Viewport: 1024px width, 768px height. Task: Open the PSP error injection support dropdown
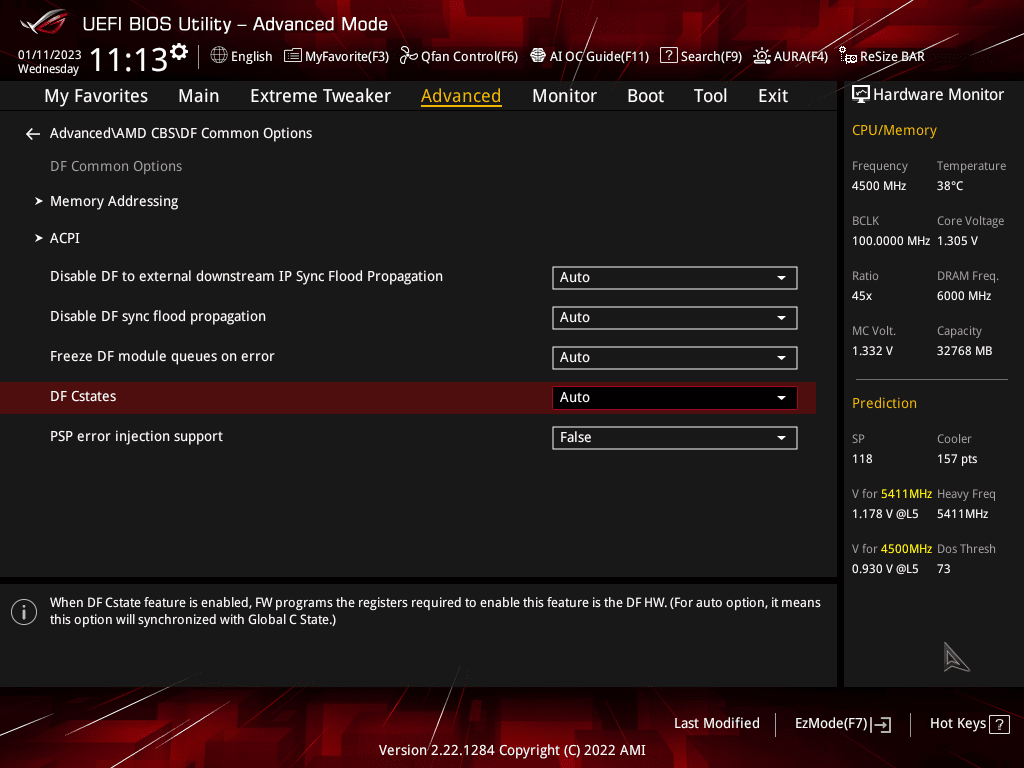click(675, 438)
